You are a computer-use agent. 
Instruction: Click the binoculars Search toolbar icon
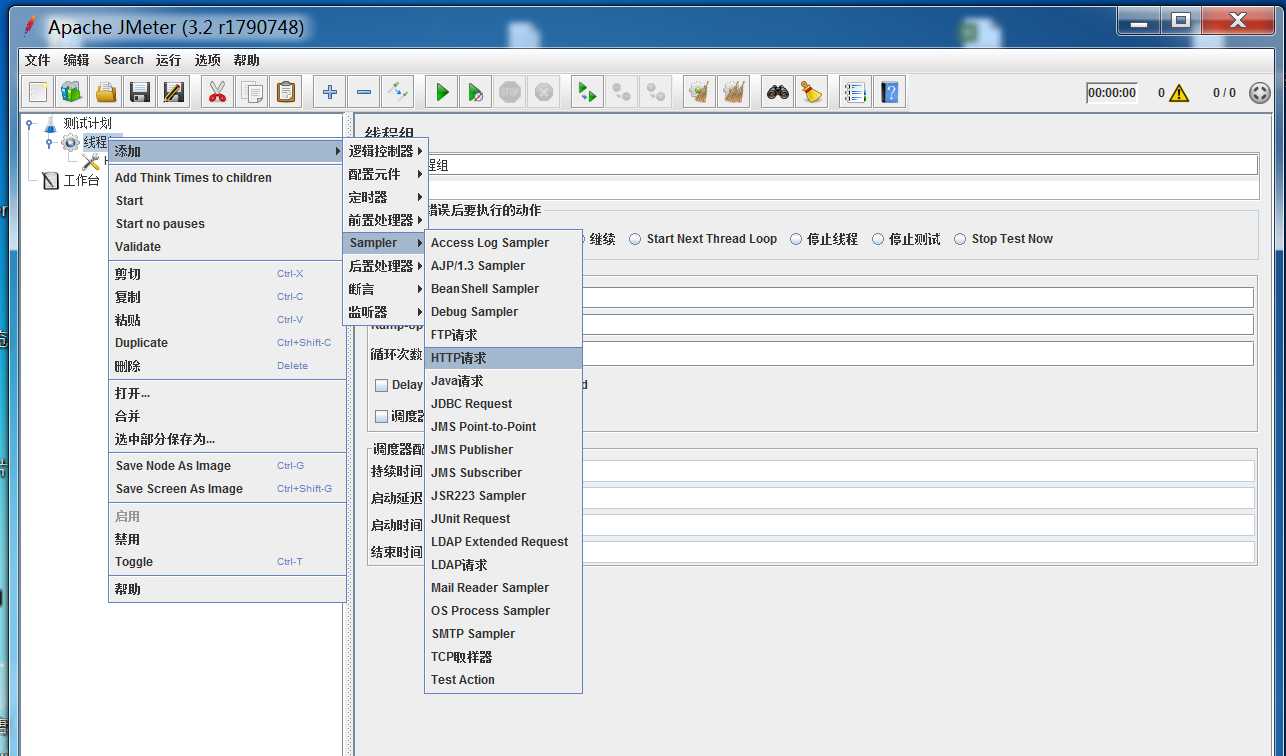[778, 93]
